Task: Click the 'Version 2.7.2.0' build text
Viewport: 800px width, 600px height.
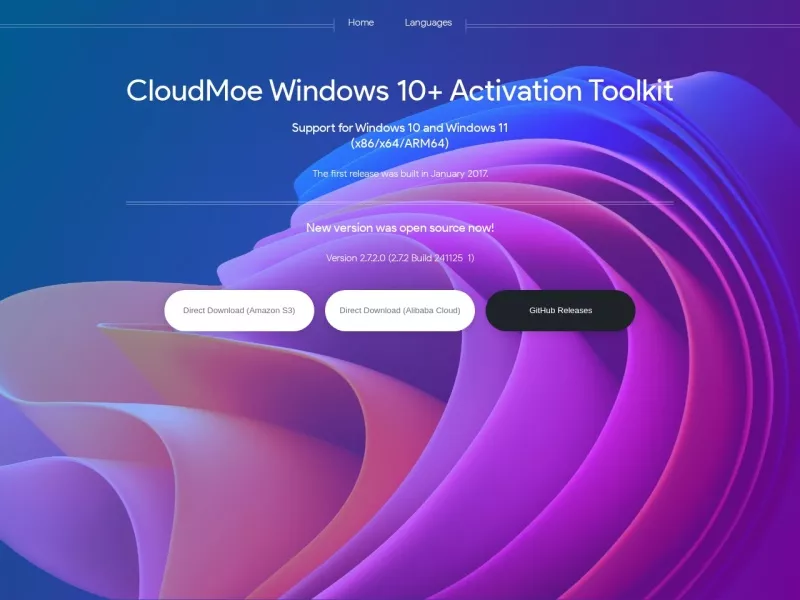Action: coord(400,258)
